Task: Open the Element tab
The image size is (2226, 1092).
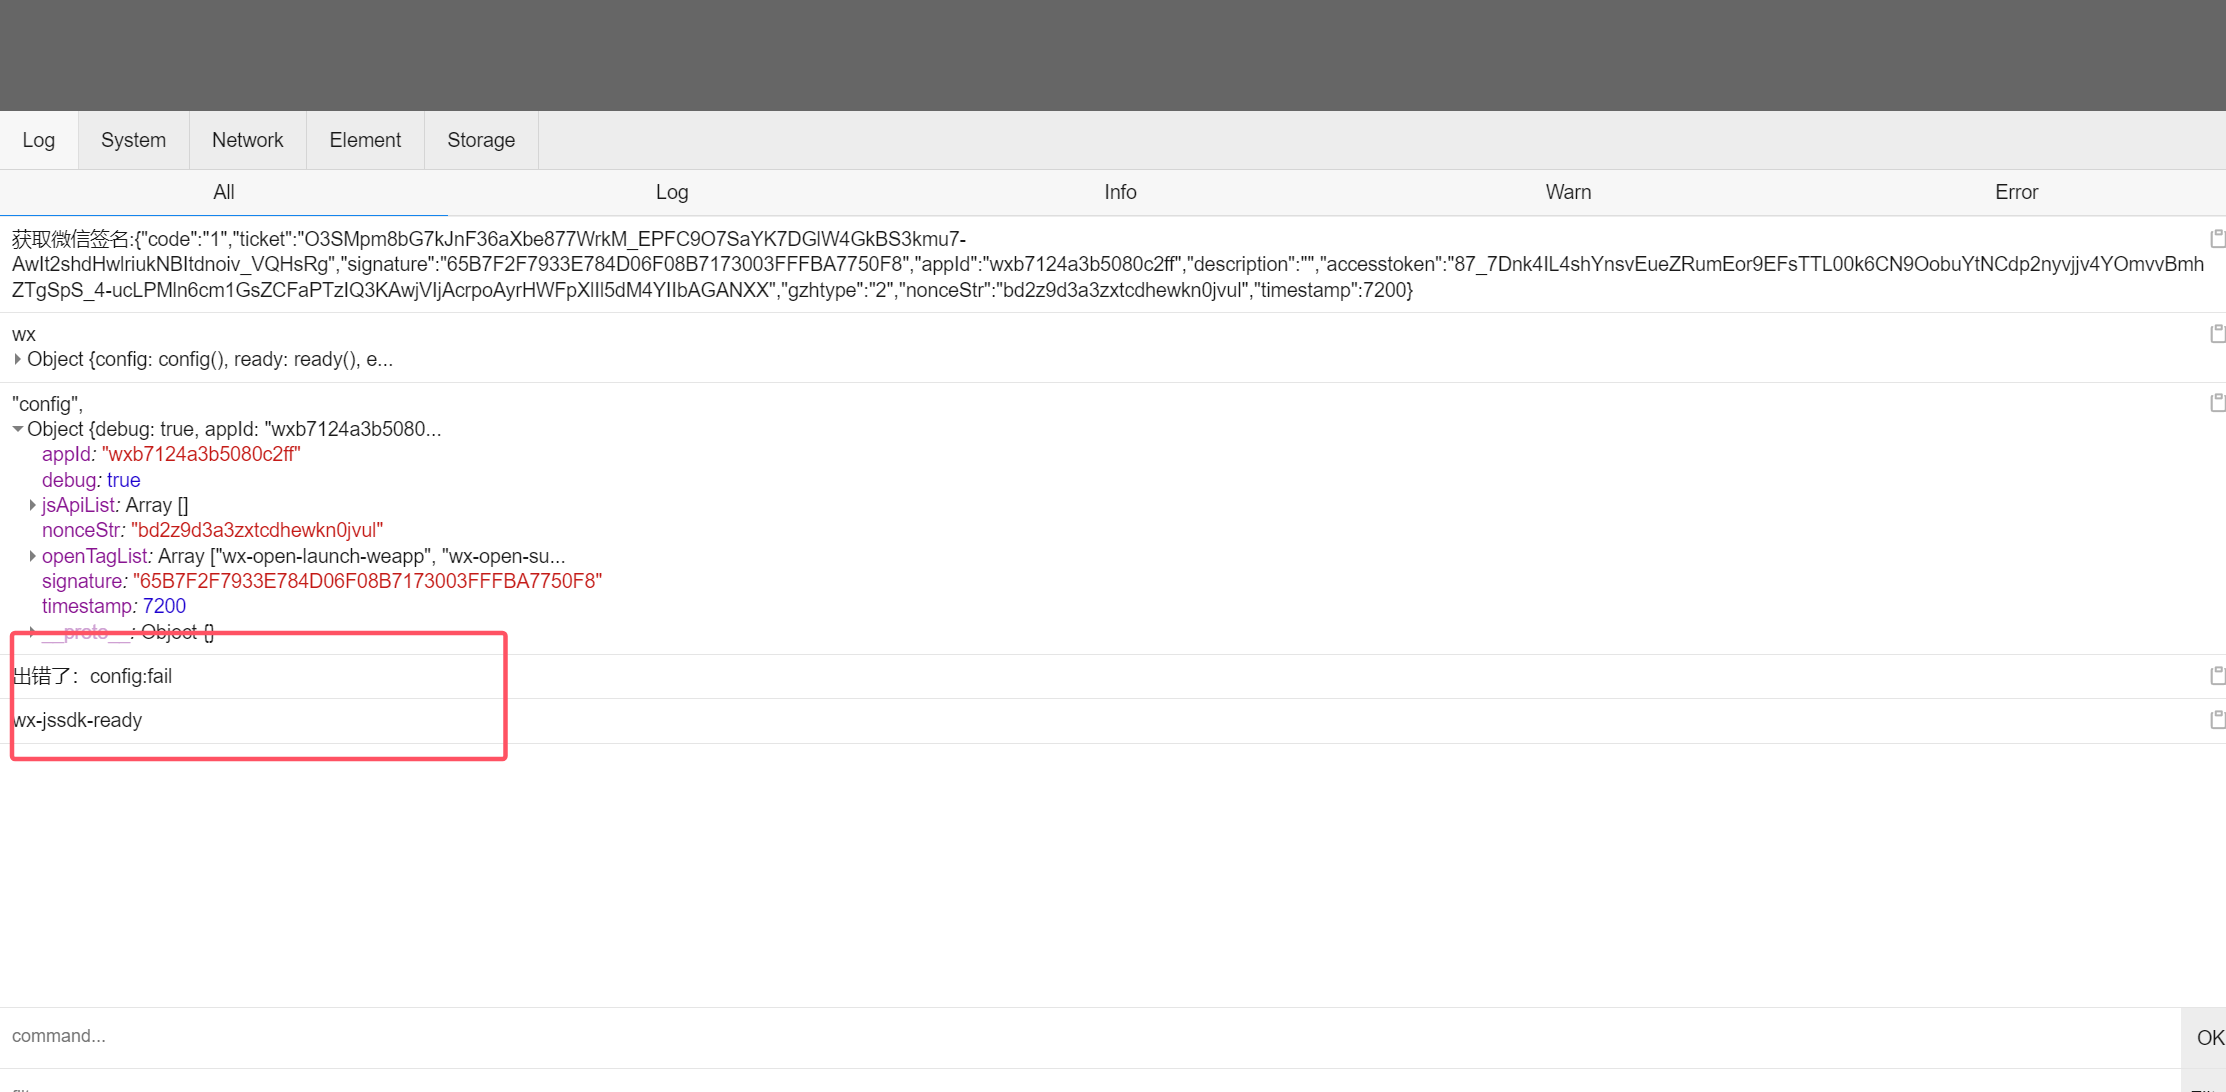Action: tap(365, 140)
